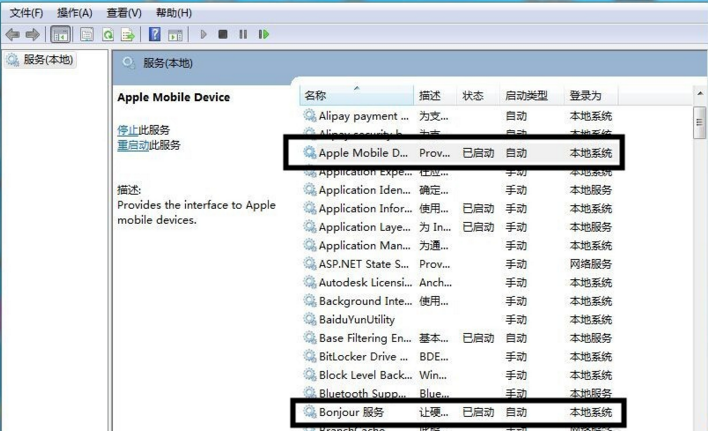Select the Application Infor... service row
The height and width of the screenshot is (431, 708).
[x=457, y=209]
